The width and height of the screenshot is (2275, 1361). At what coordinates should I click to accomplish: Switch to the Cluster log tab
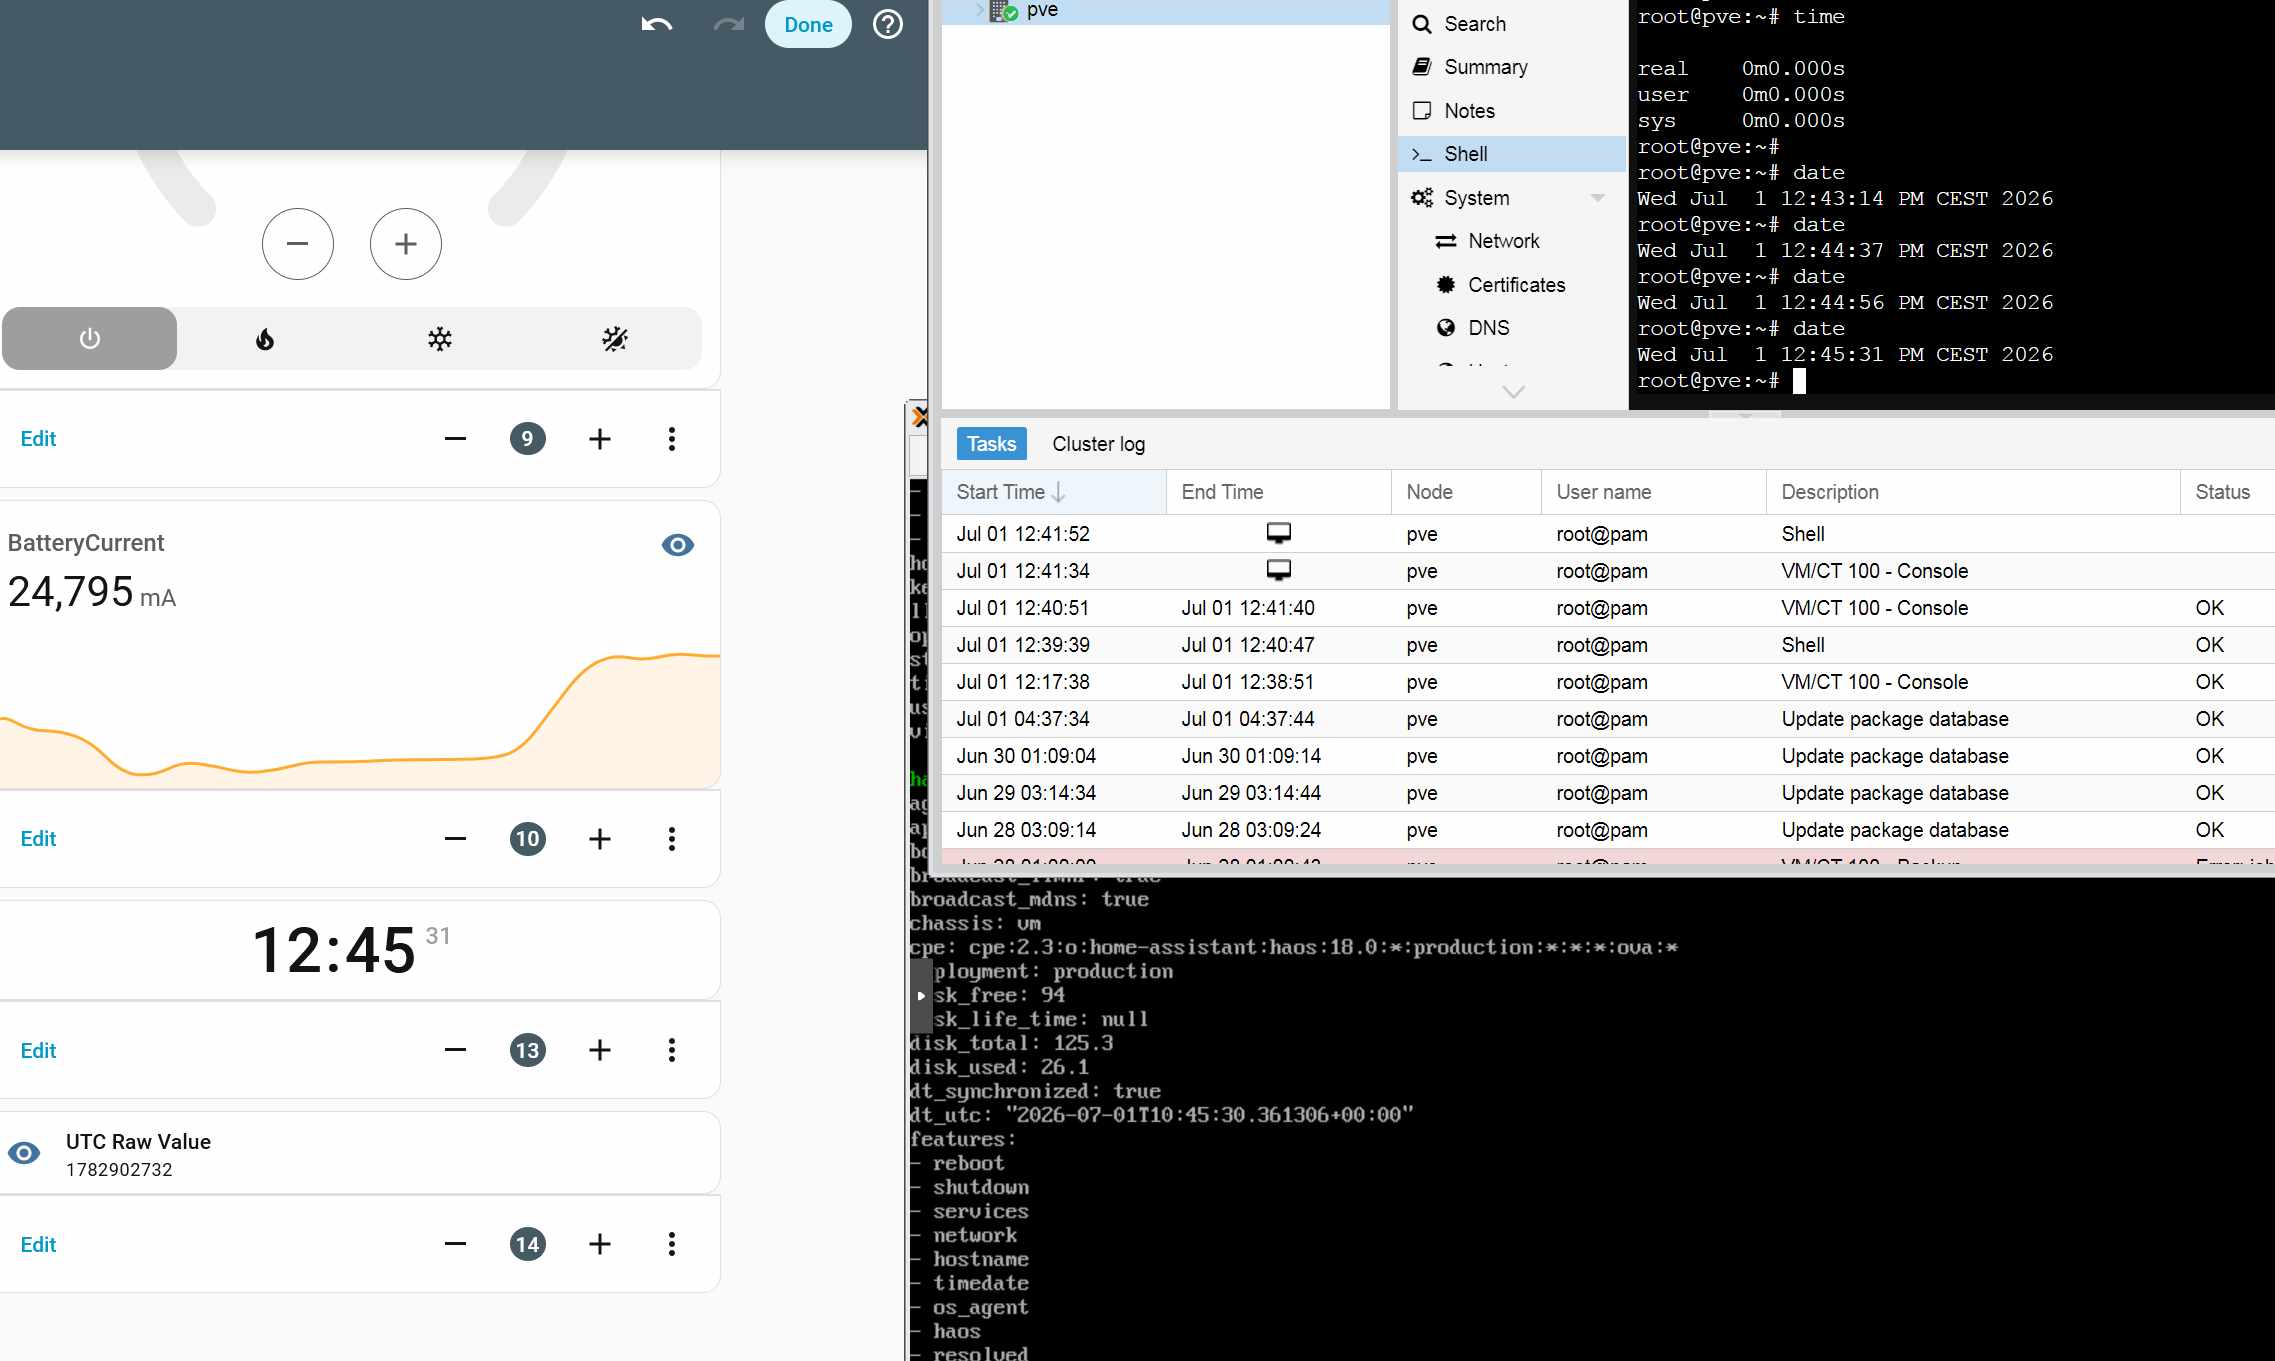tap(1098, 444)
